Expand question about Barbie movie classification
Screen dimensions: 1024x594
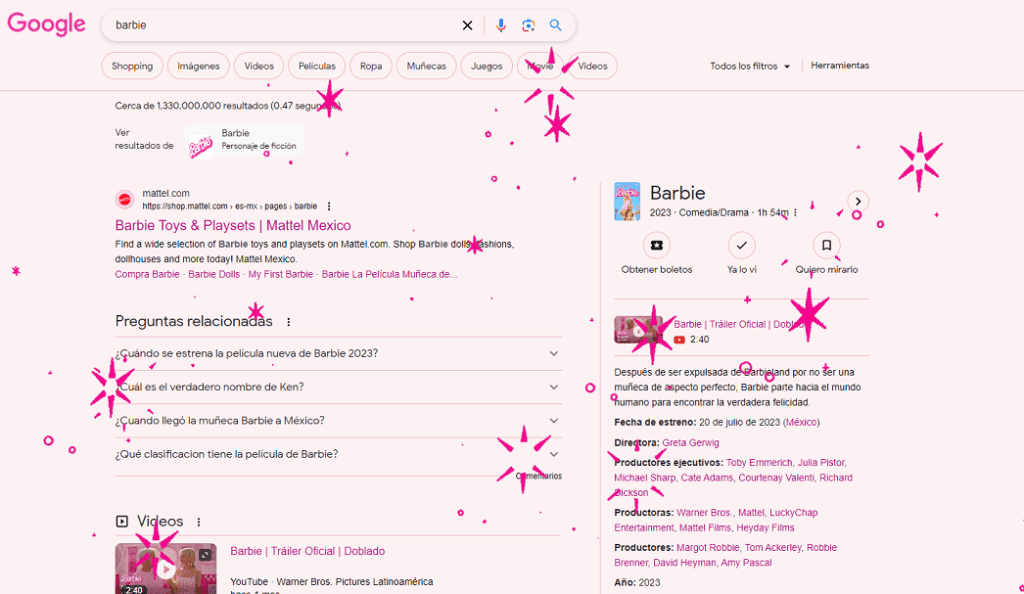coord(554,454)
